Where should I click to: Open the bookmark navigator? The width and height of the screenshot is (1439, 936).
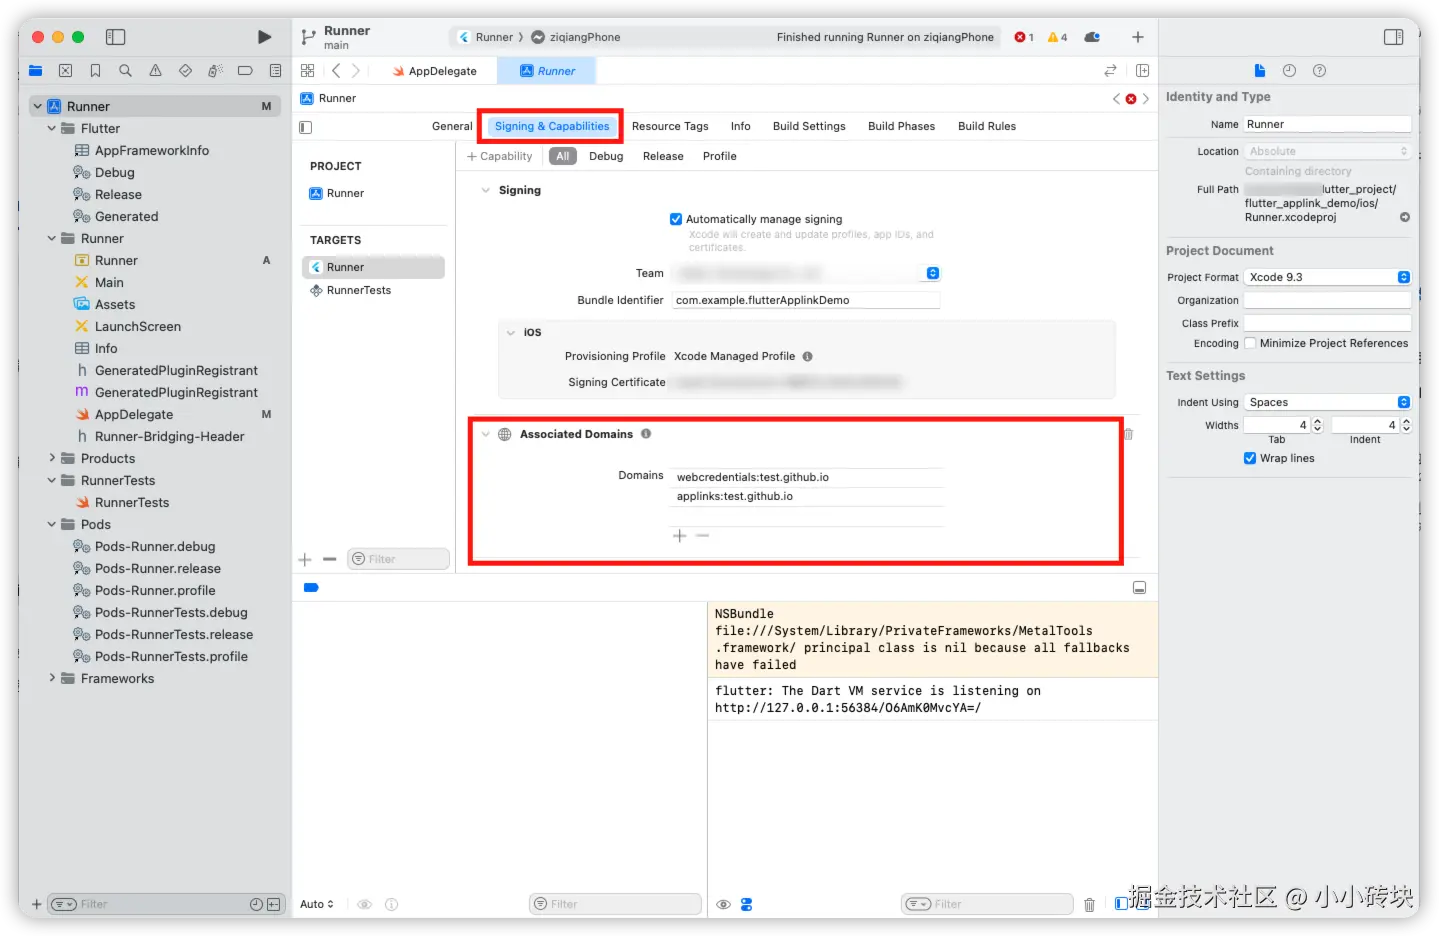click(95, 71)
